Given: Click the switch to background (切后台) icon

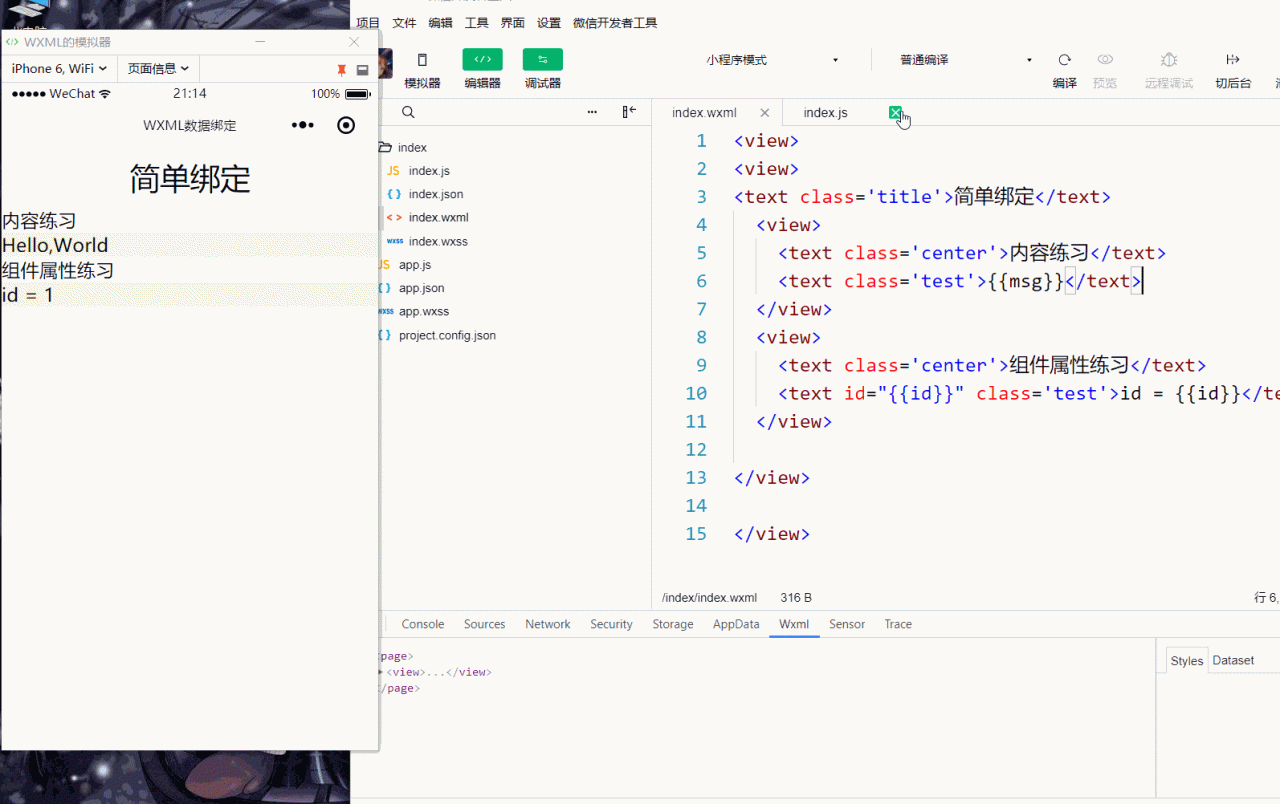Looking at the screenshot, I should 1233,60.
